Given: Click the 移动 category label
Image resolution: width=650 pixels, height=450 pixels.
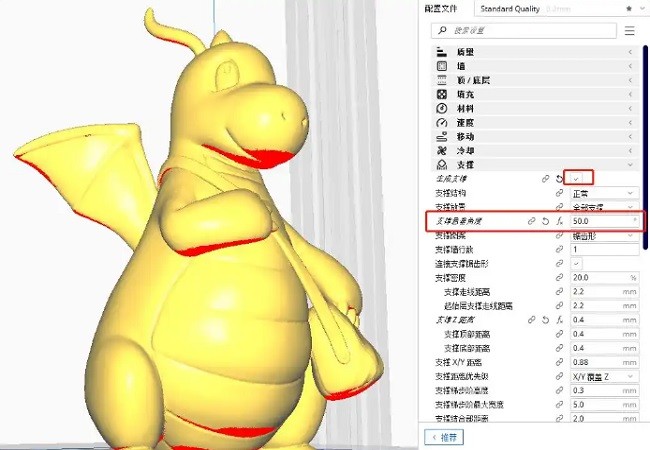Looking at the screenshot, I should (x=465, y=137).
